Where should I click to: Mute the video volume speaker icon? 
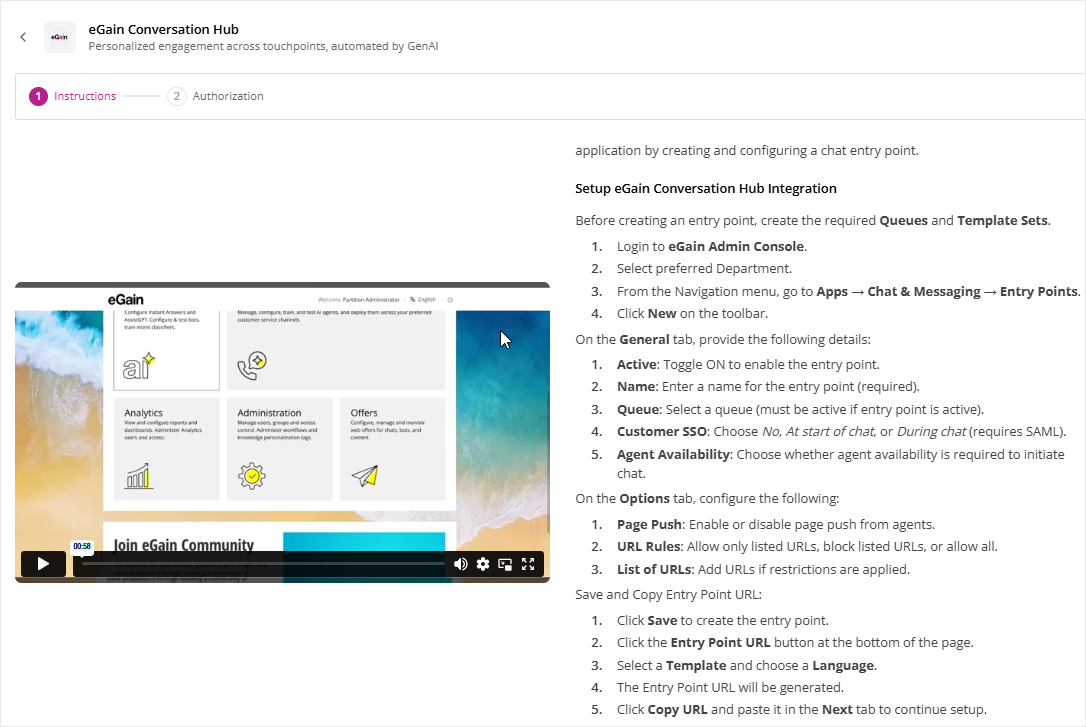coord(460,564)
